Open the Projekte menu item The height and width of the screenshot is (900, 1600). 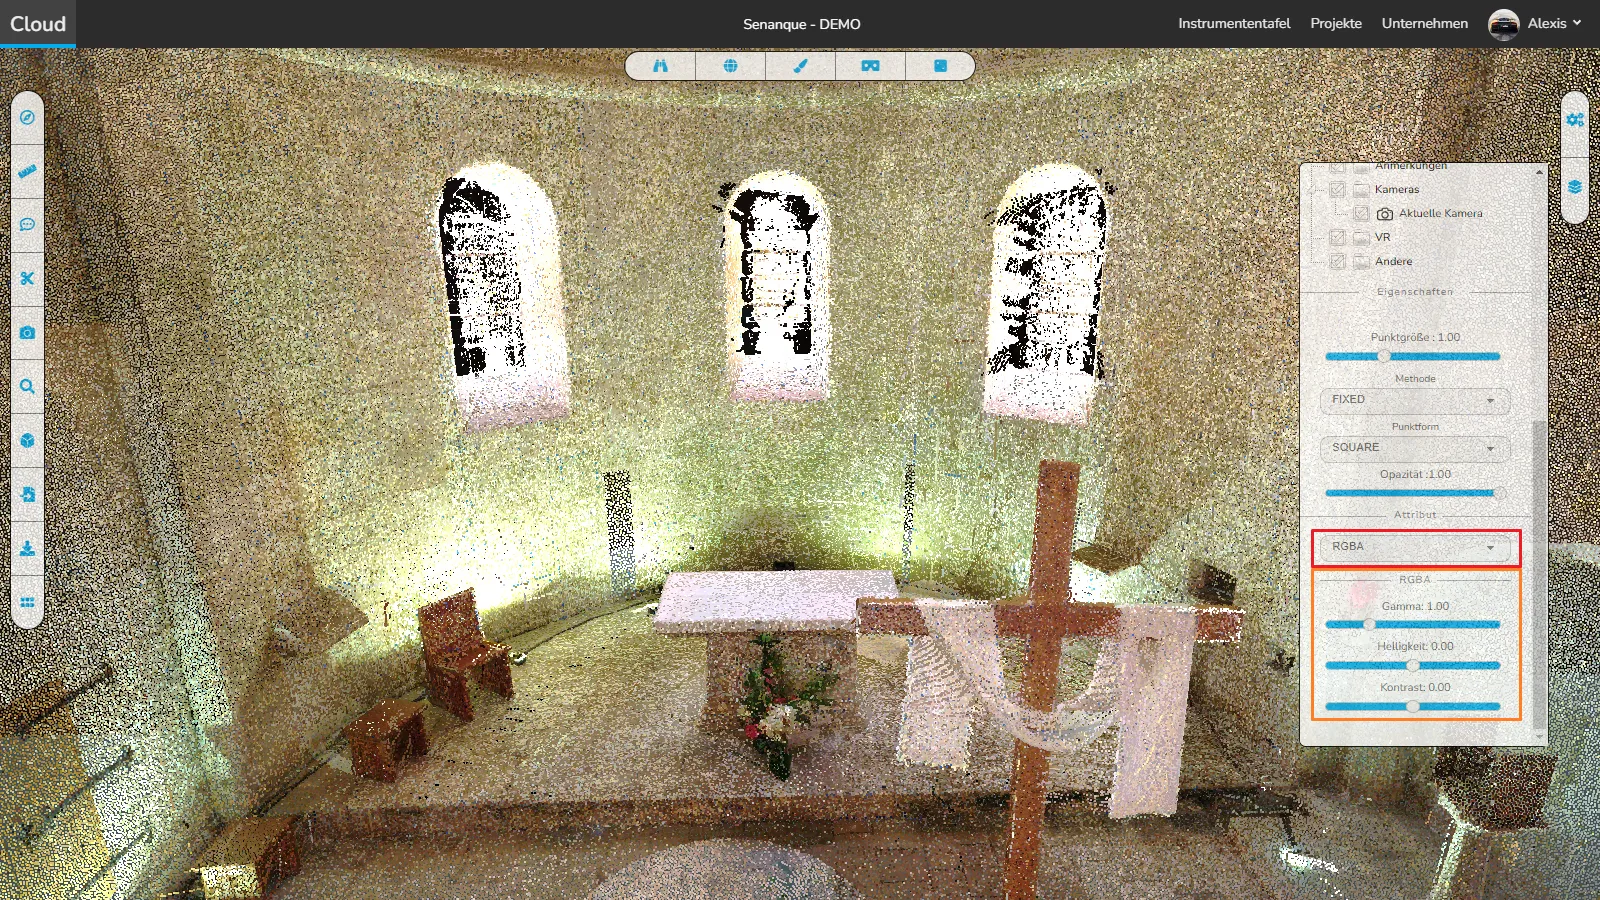pyautogui.click(x=1336, y=23)
